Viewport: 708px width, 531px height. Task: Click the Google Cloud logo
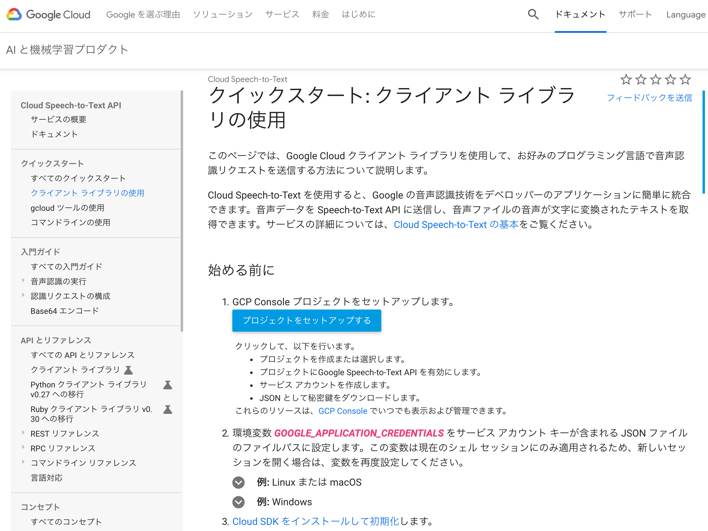[x=48, y=14]
